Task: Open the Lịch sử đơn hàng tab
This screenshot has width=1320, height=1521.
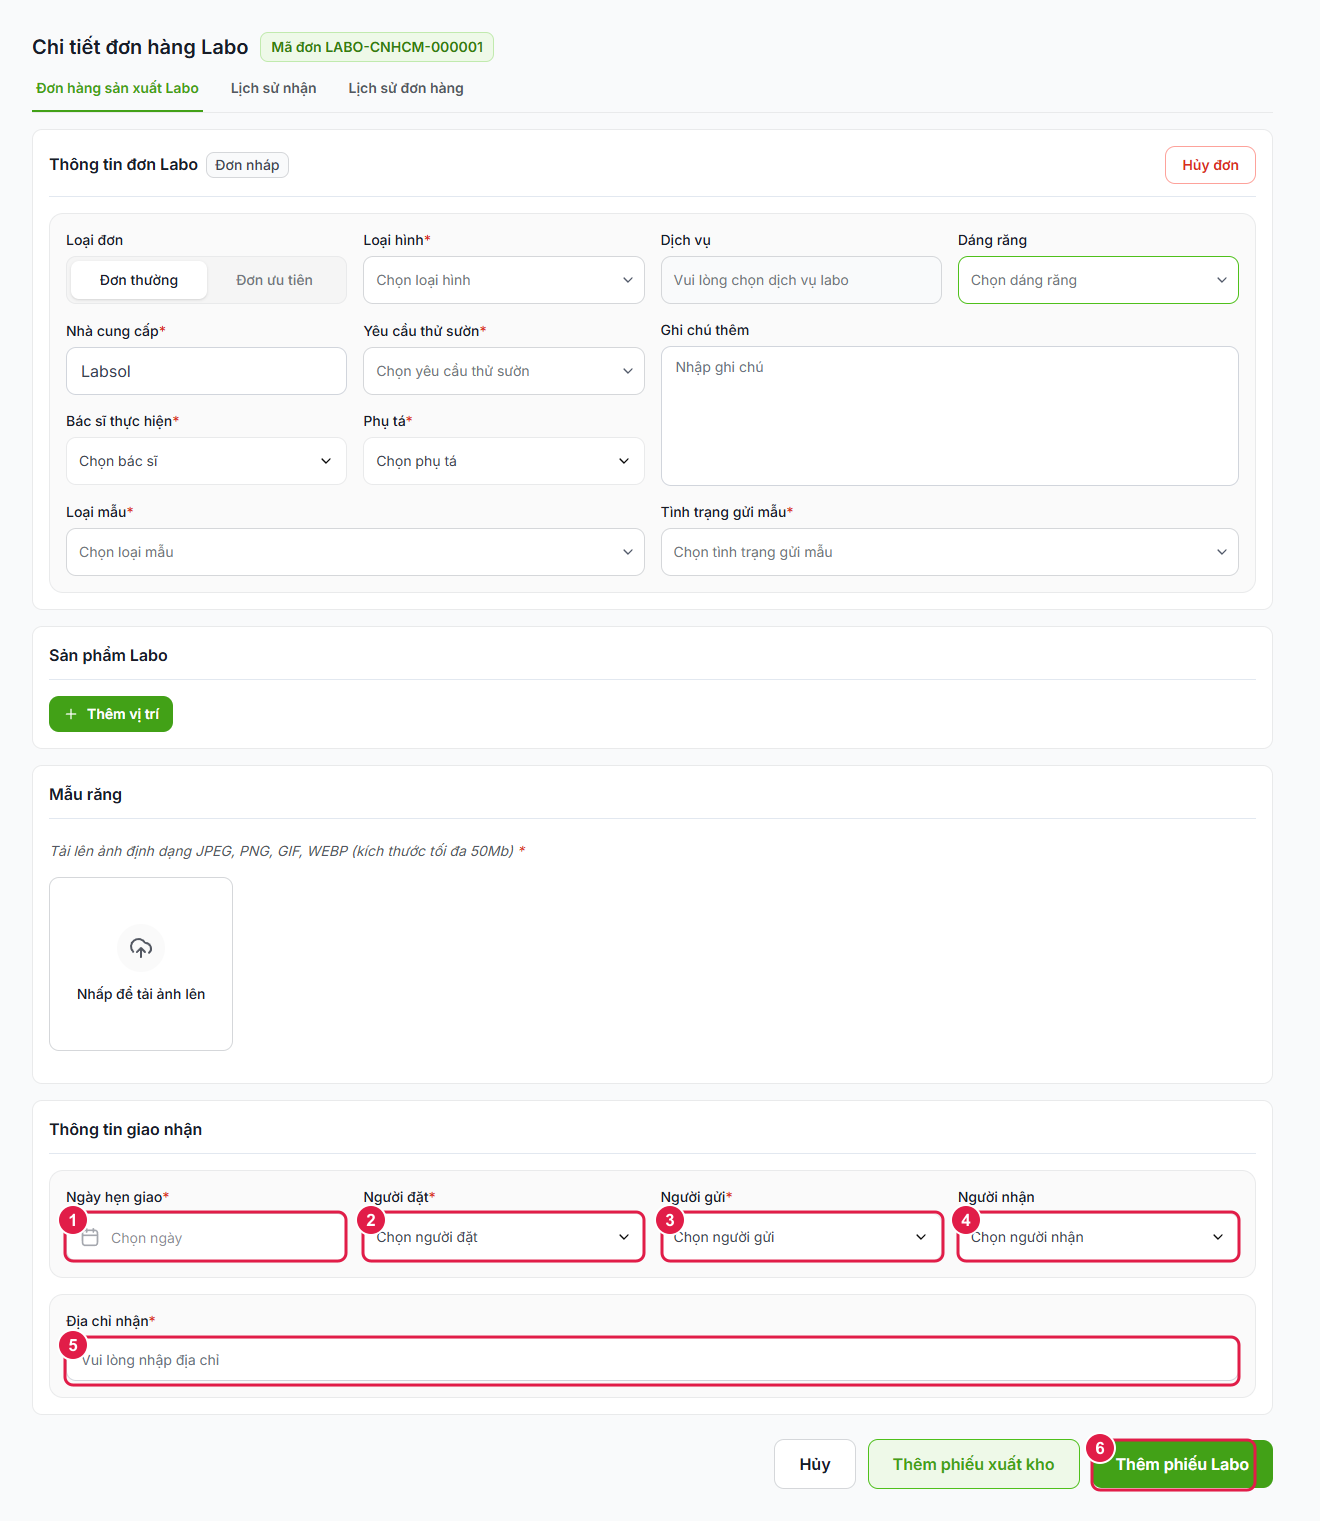Action: 406,88
